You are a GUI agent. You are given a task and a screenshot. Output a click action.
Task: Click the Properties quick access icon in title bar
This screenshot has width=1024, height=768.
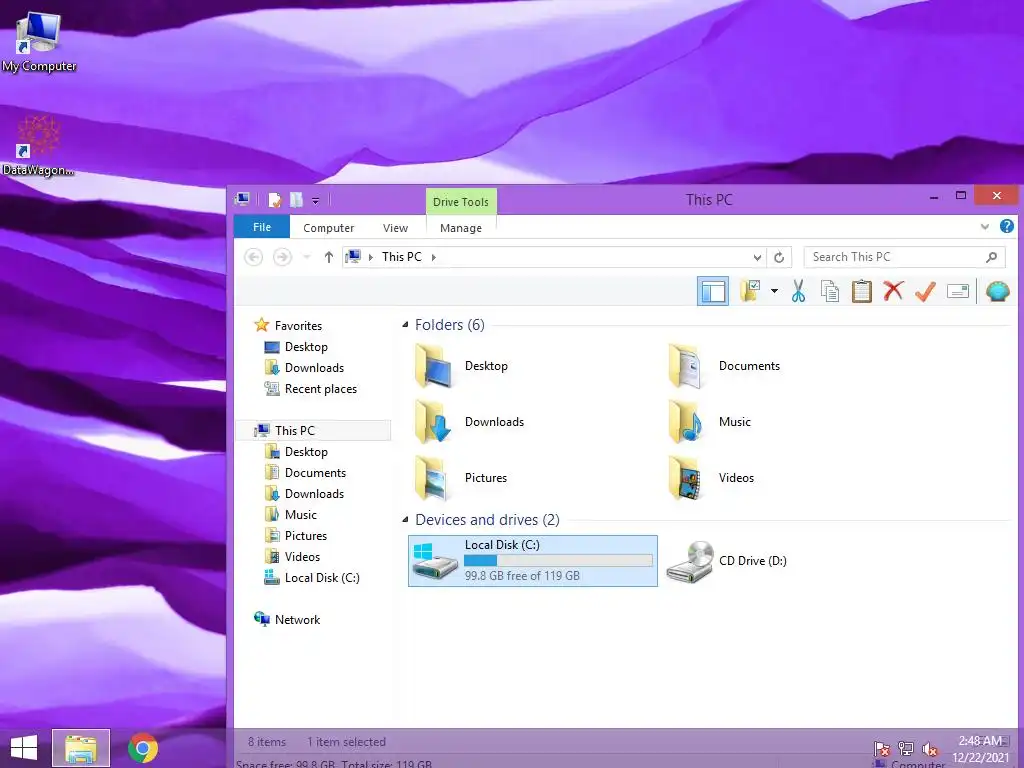coord(274,200)
